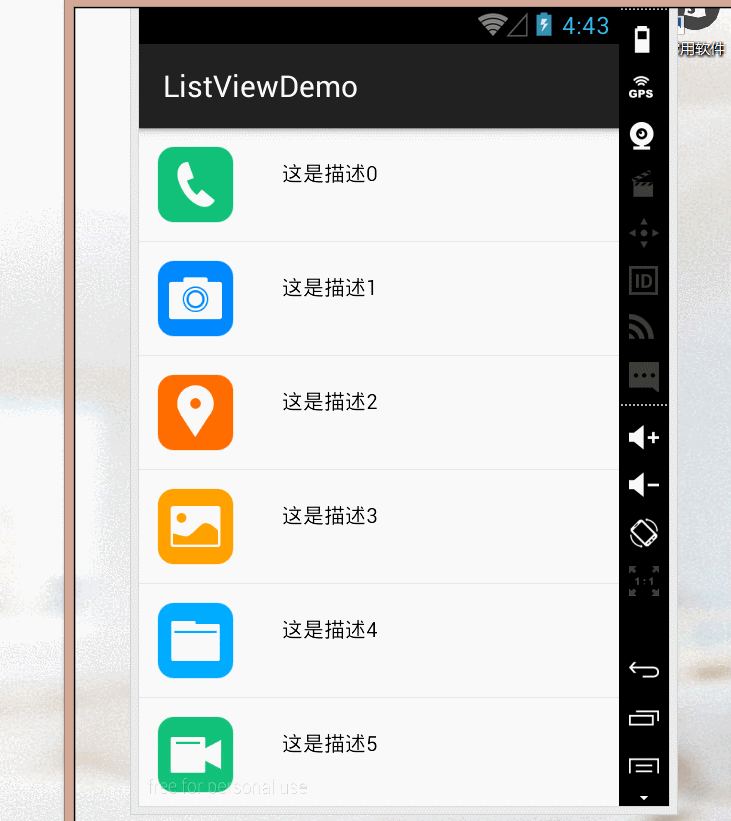The image size is (731, 821).
Task: Select the row labeled 这是描述4
Action: coord(379,640)
